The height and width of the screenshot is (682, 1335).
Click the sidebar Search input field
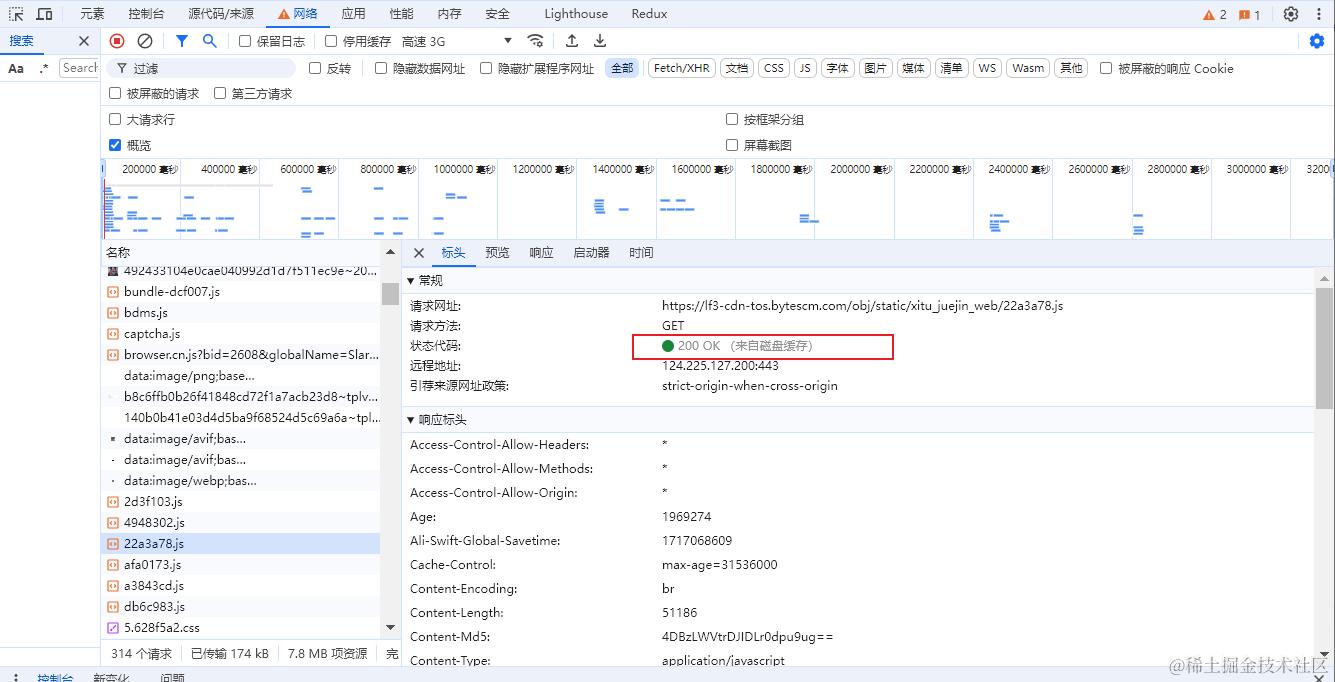[x=79, y=68]
